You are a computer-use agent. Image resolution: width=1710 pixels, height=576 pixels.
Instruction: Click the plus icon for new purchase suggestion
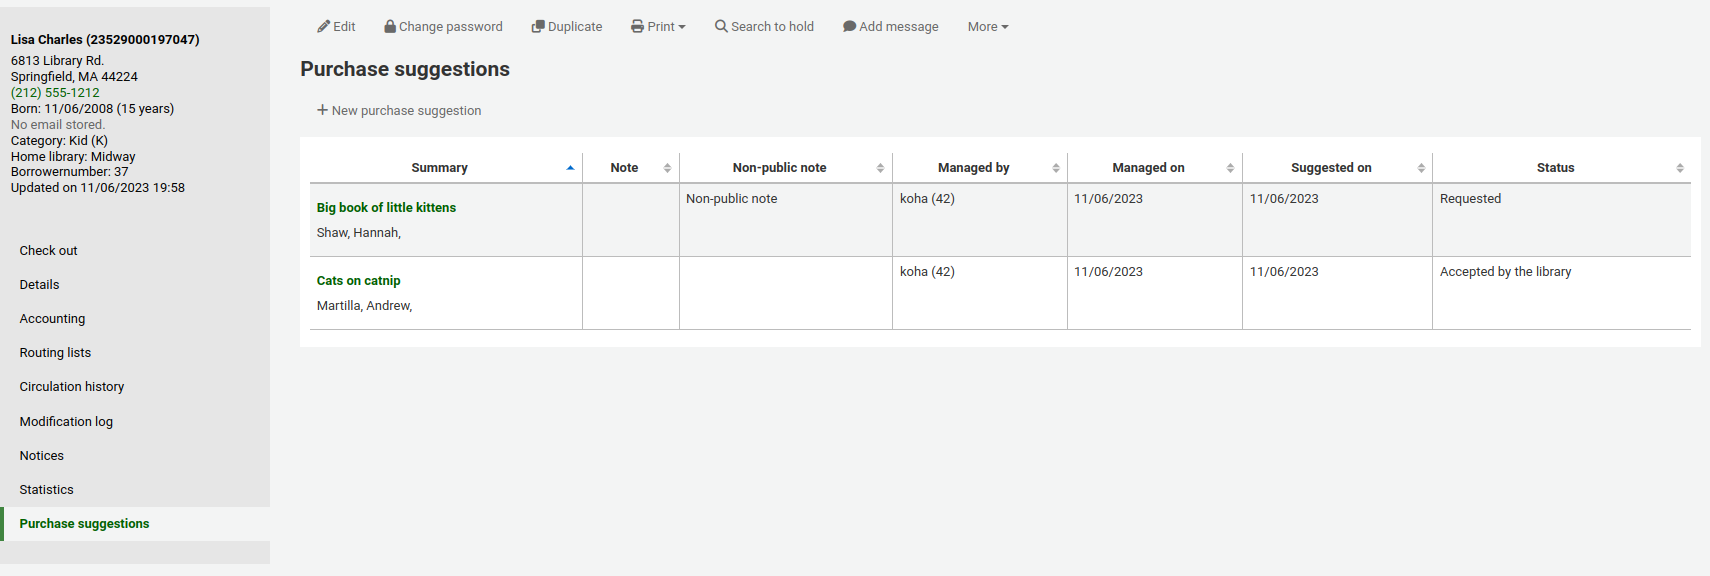[322, 110]
